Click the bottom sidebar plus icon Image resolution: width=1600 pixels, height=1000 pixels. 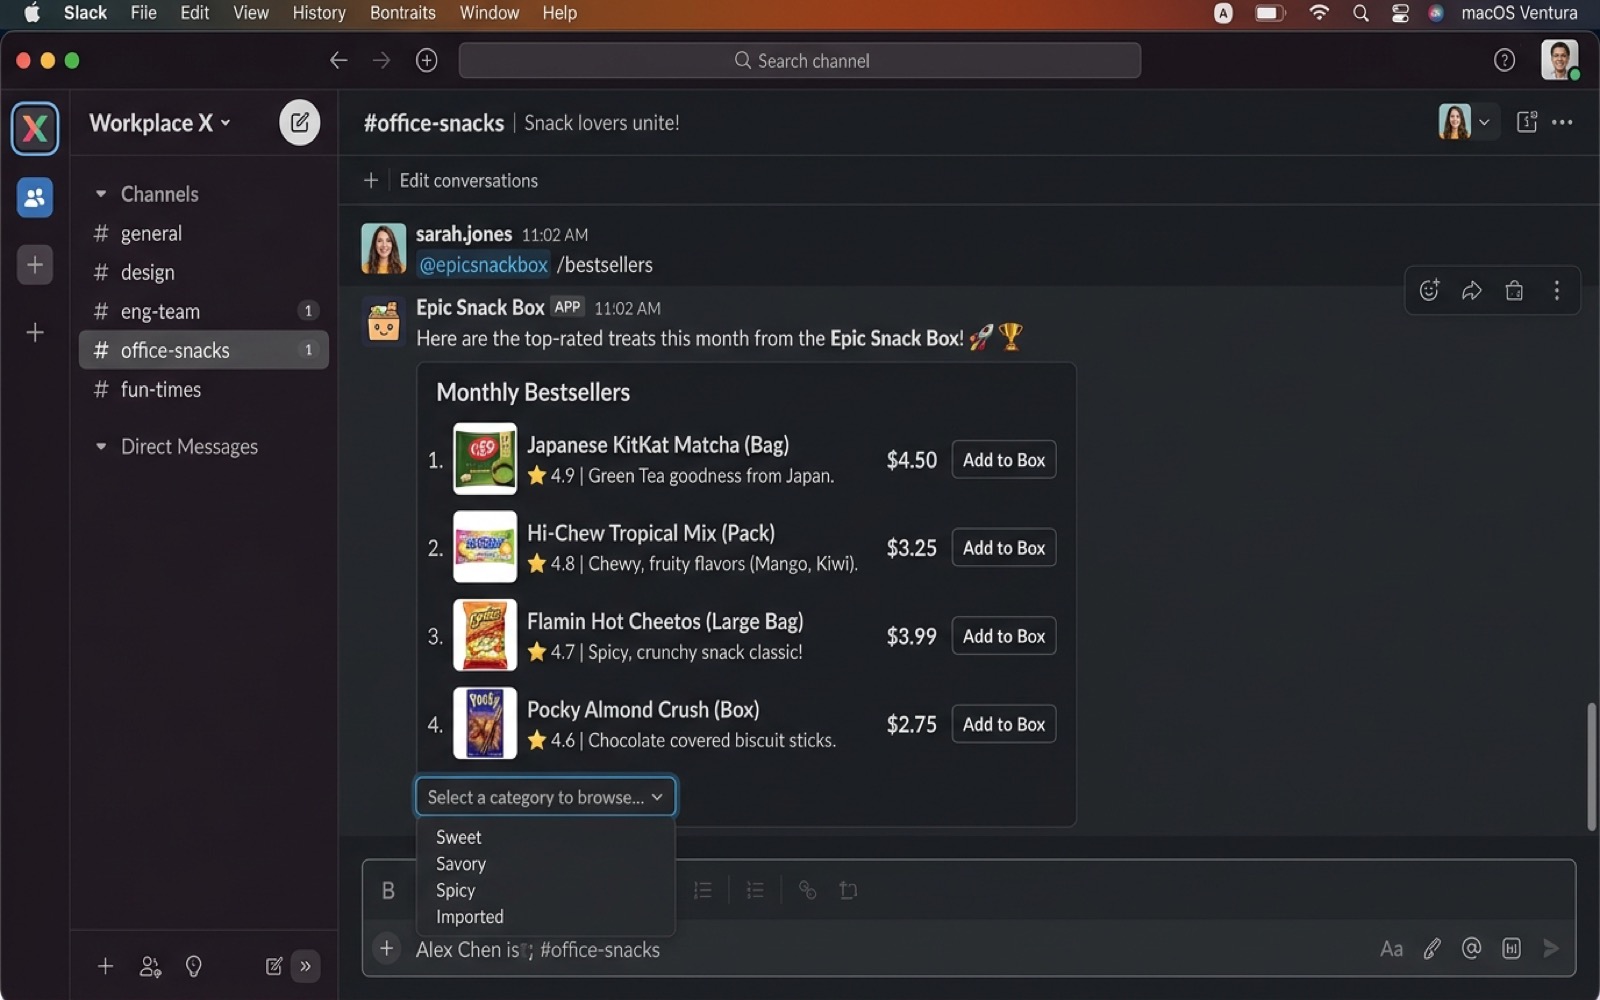tap(105, 966)
